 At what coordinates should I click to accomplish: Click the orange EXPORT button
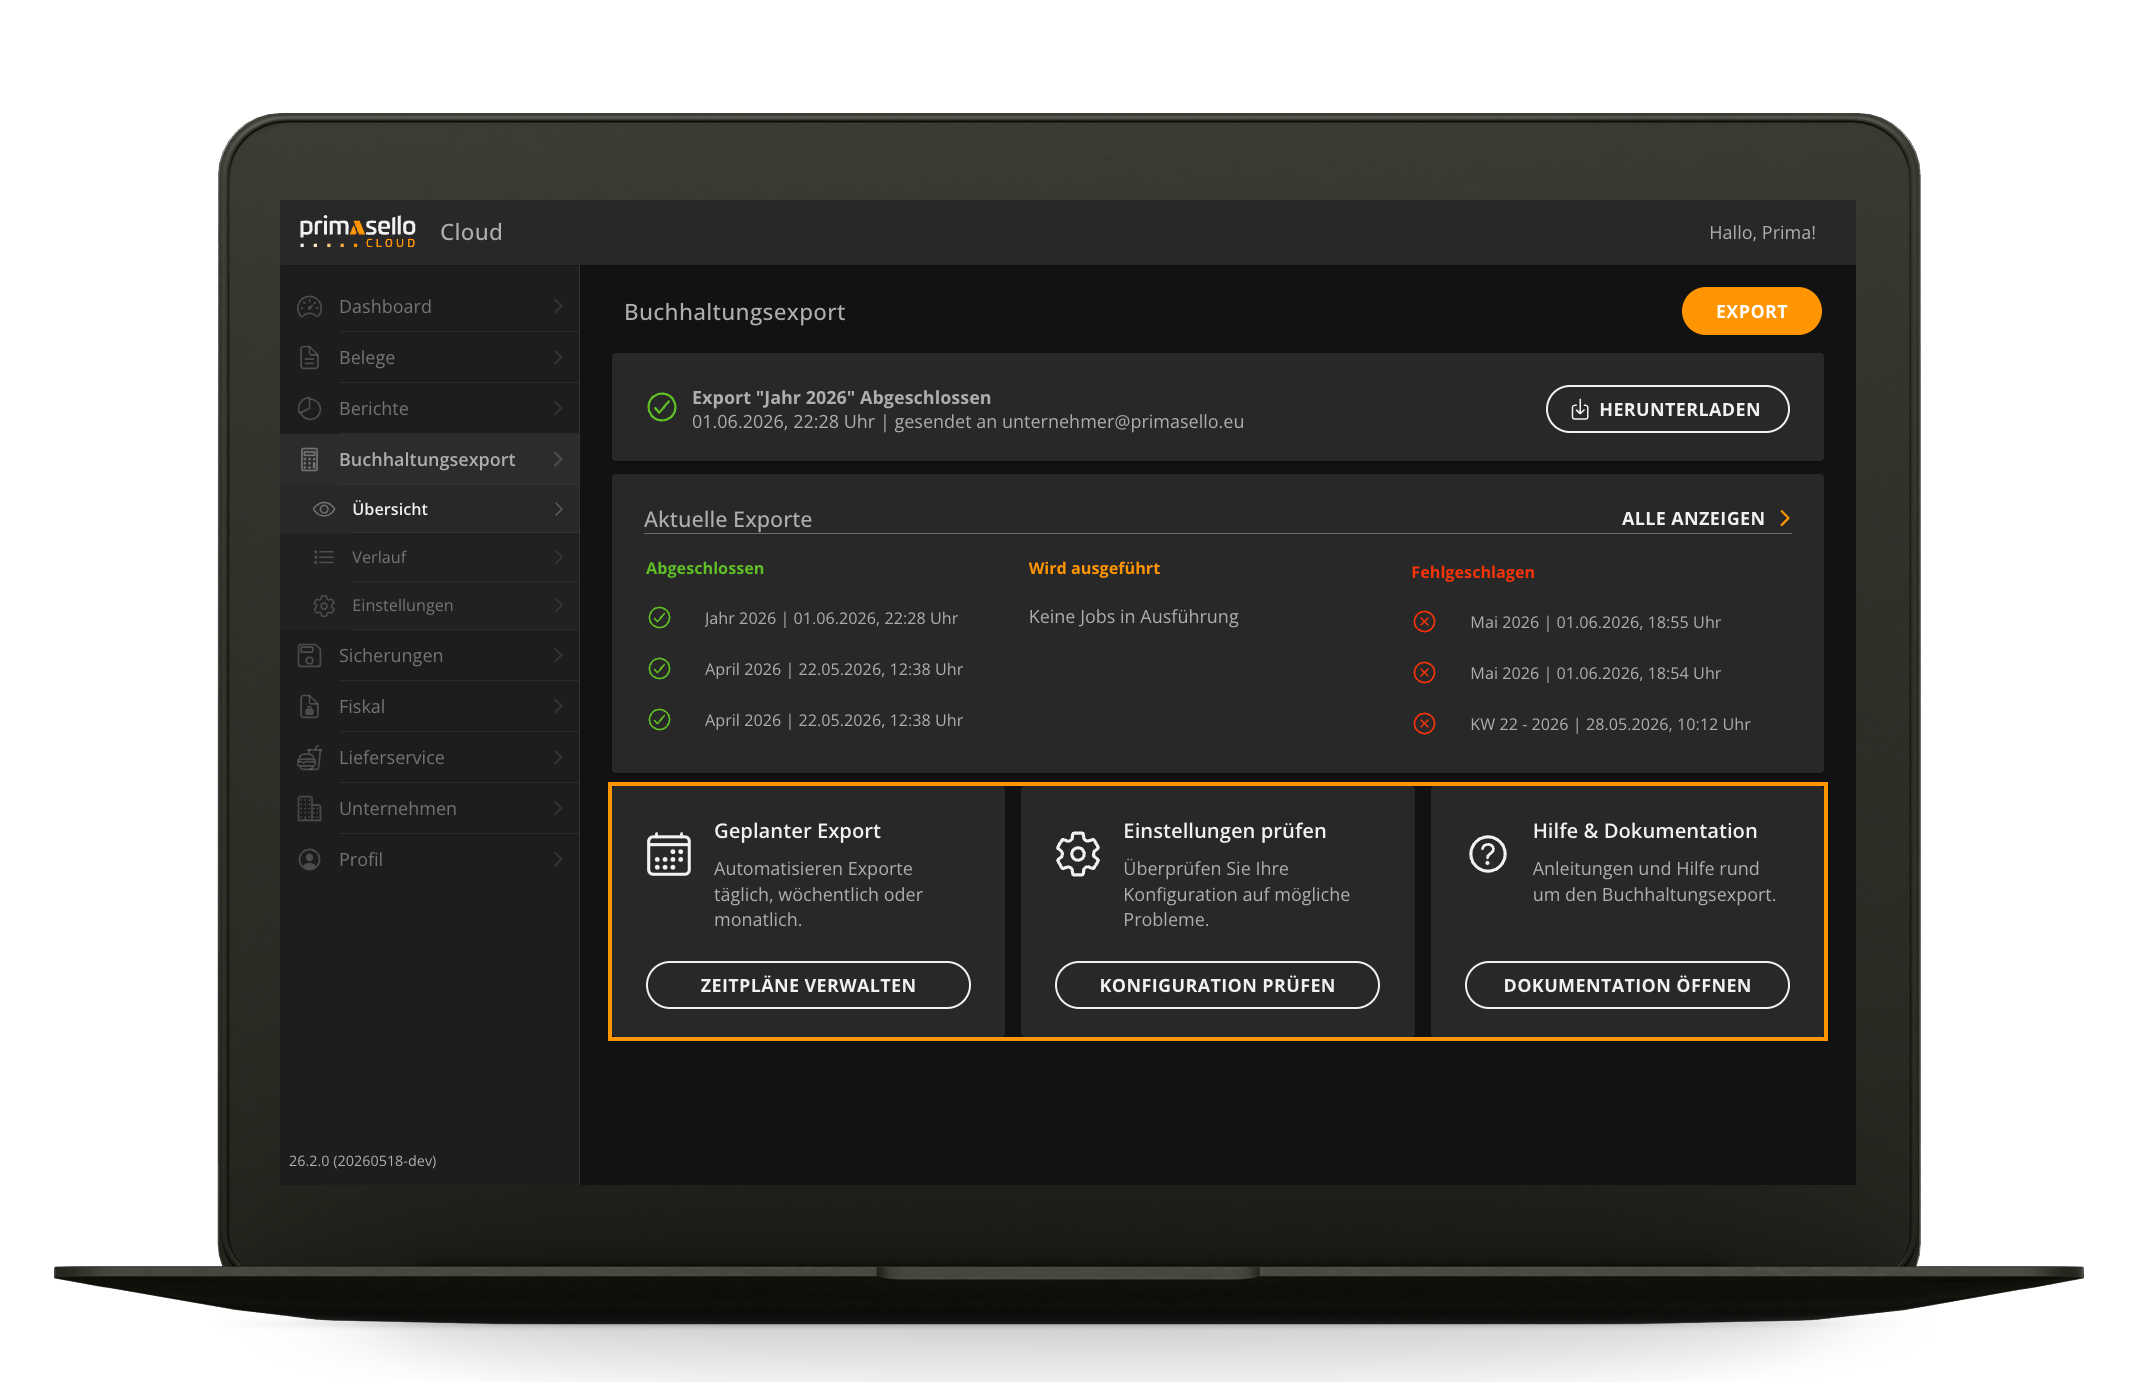click(x=1751, y=312)
